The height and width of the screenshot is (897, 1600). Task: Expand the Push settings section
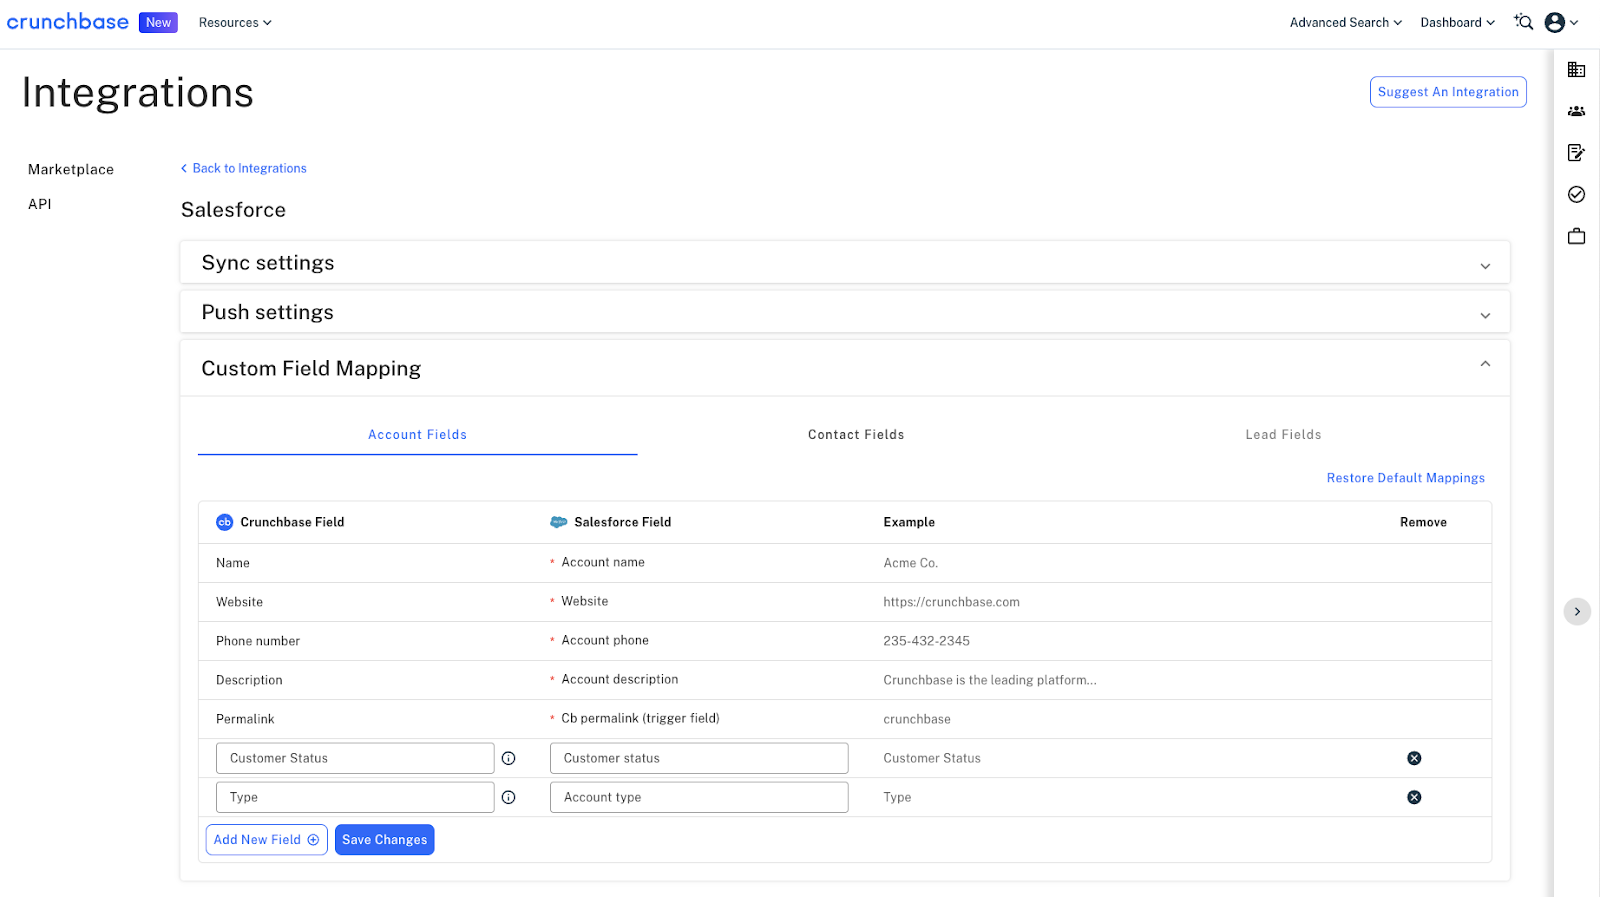point(845,312)
